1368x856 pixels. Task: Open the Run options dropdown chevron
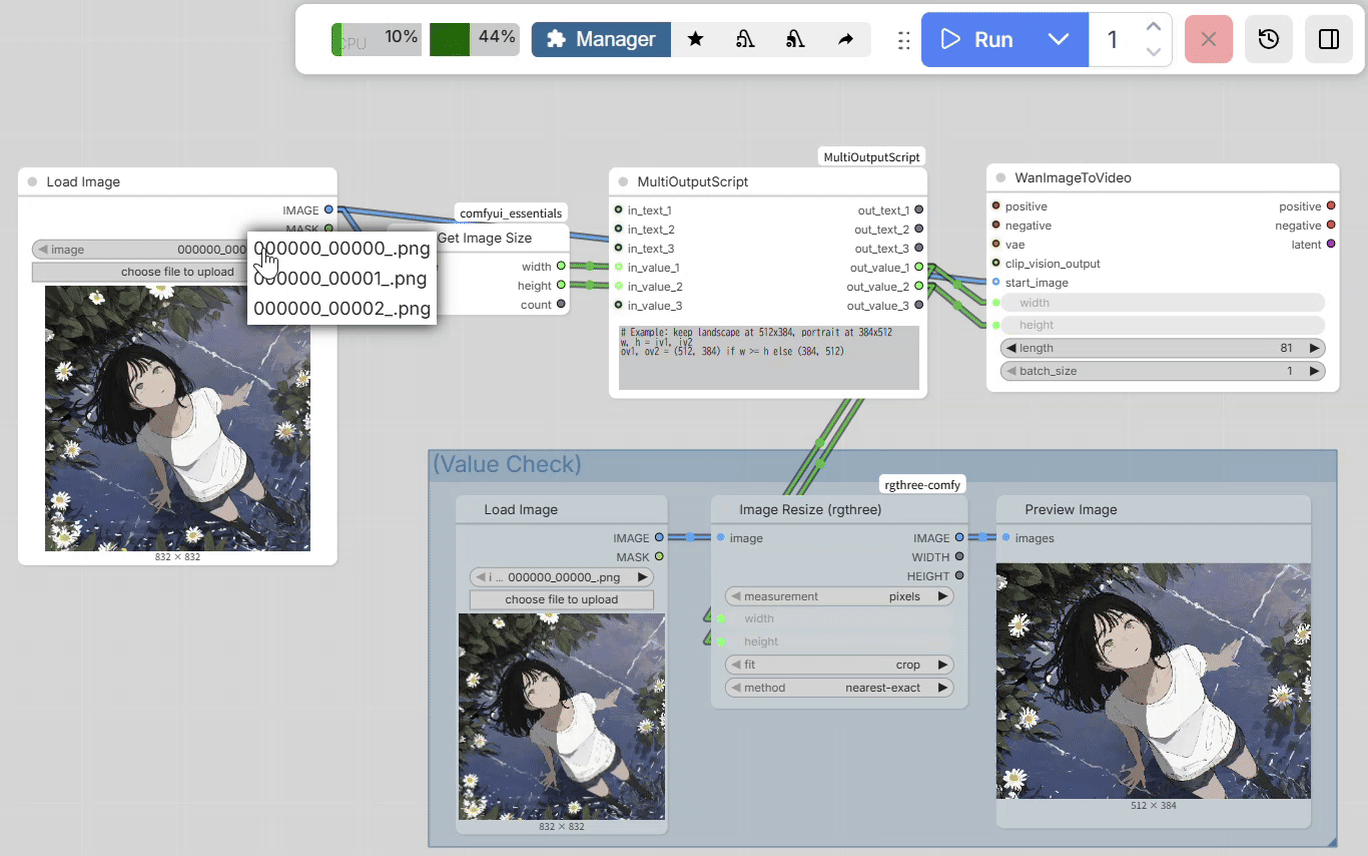click(1058, 40)
